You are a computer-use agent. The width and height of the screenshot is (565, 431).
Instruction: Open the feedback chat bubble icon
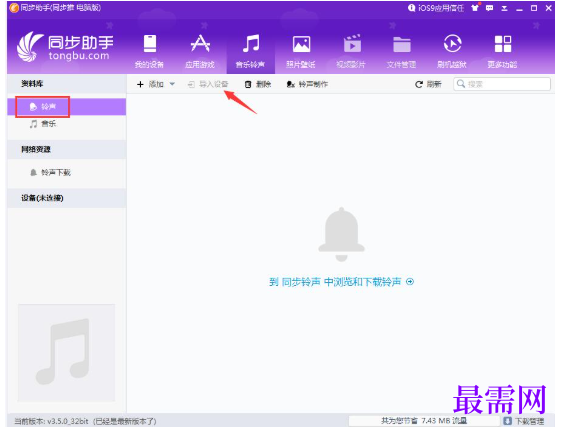[489, 8]
